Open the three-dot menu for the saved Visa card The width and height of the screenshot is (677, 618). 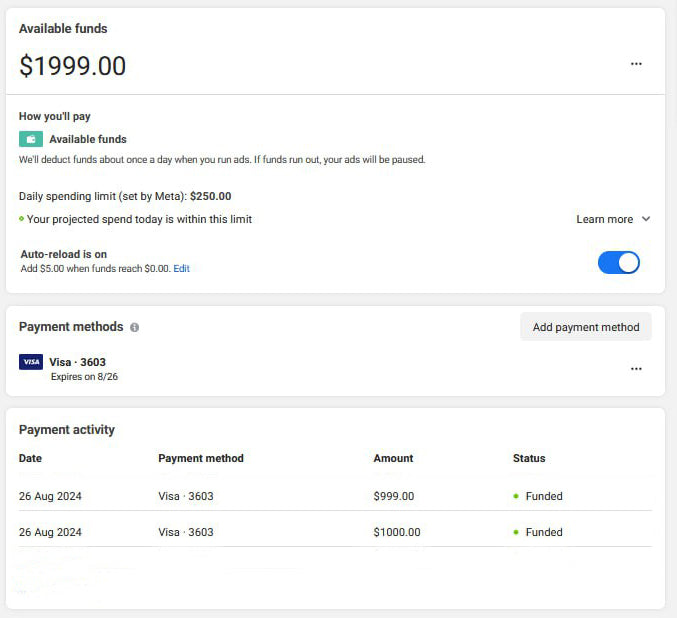636,369
